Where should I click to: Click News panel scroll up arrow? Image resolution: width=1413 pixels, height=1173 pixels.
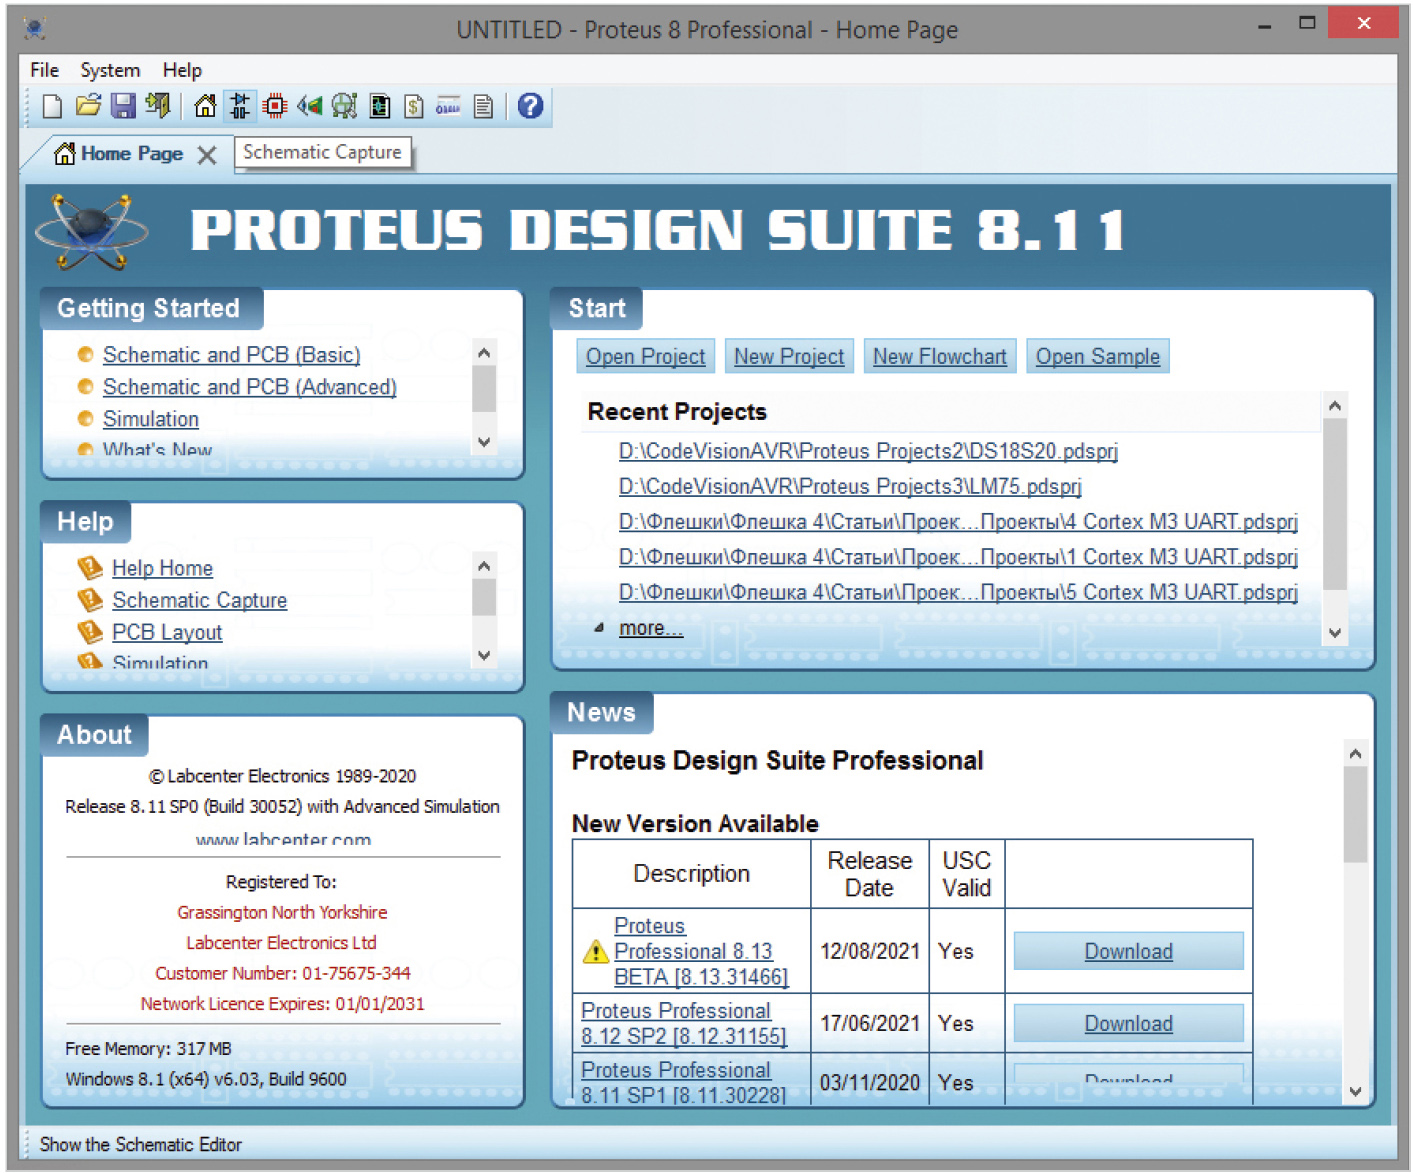[x=1355, y=754]
